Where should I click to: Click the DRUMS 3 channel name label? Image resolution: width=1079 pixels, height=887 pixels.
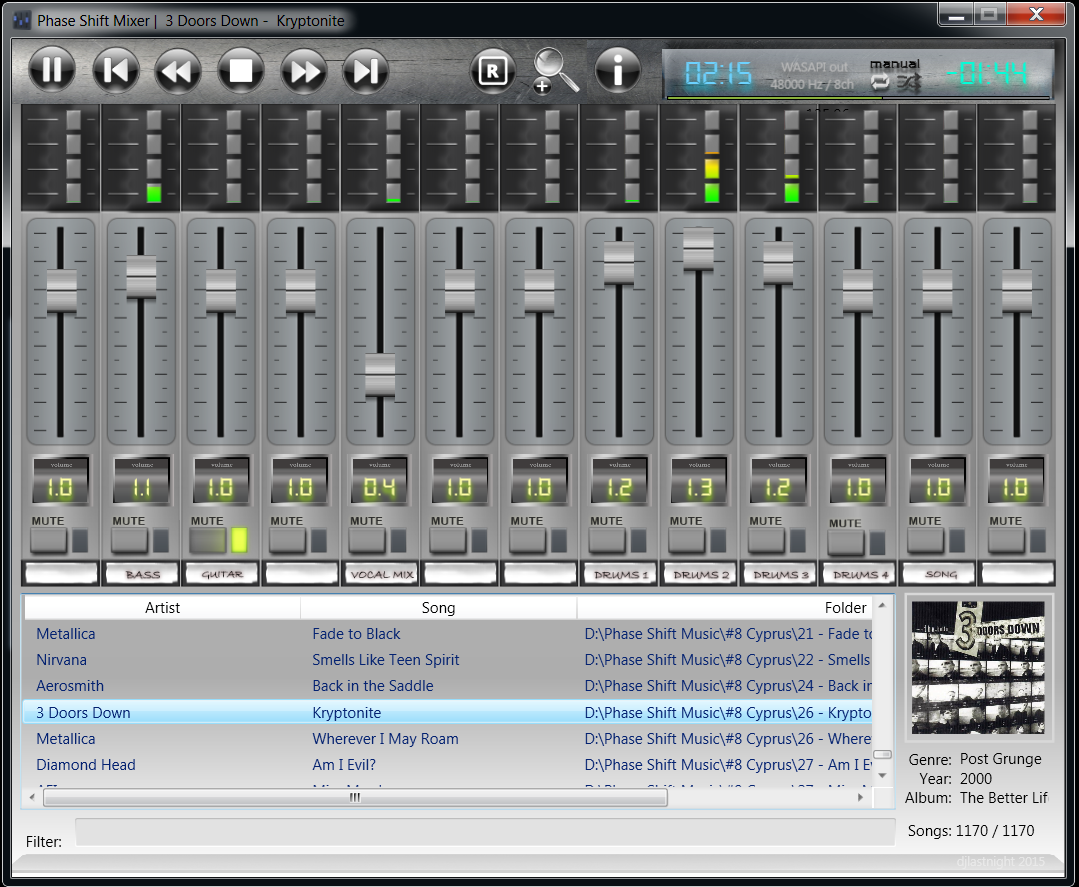click(x=779, y=573)
